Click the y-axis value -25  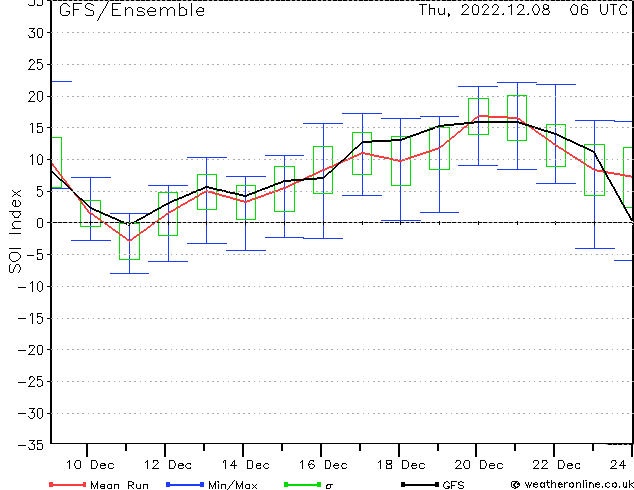pos(31,381)
